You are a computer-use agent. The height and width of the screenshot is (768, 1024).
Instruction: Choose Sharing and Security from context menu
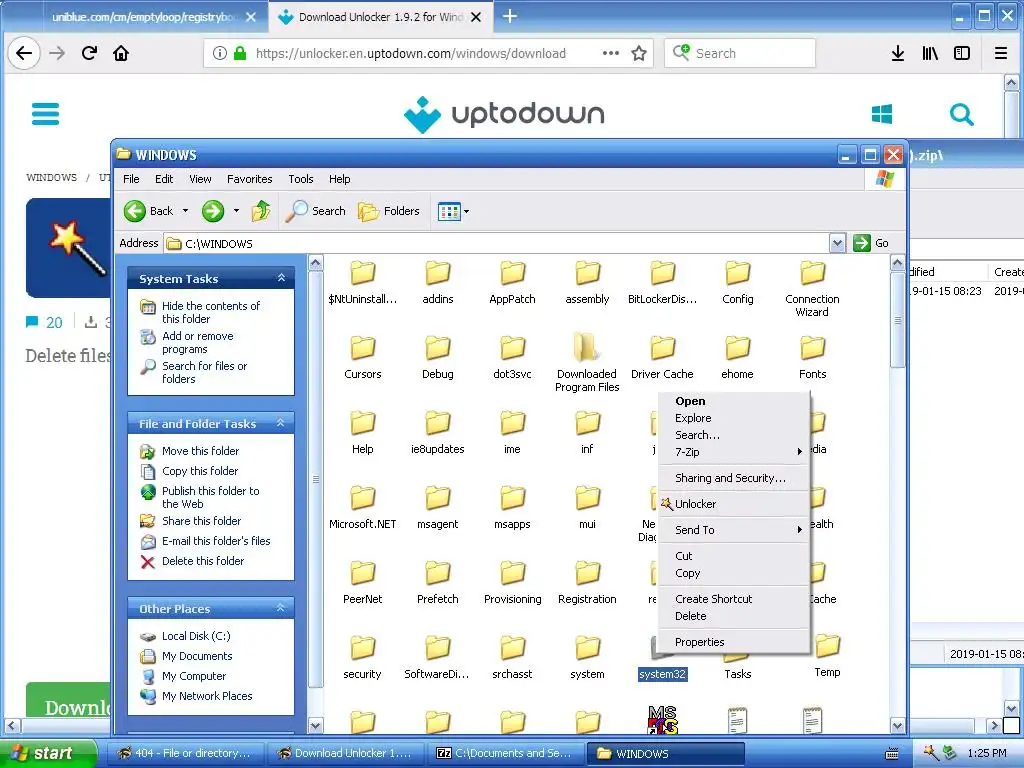[x=735, y=478]
